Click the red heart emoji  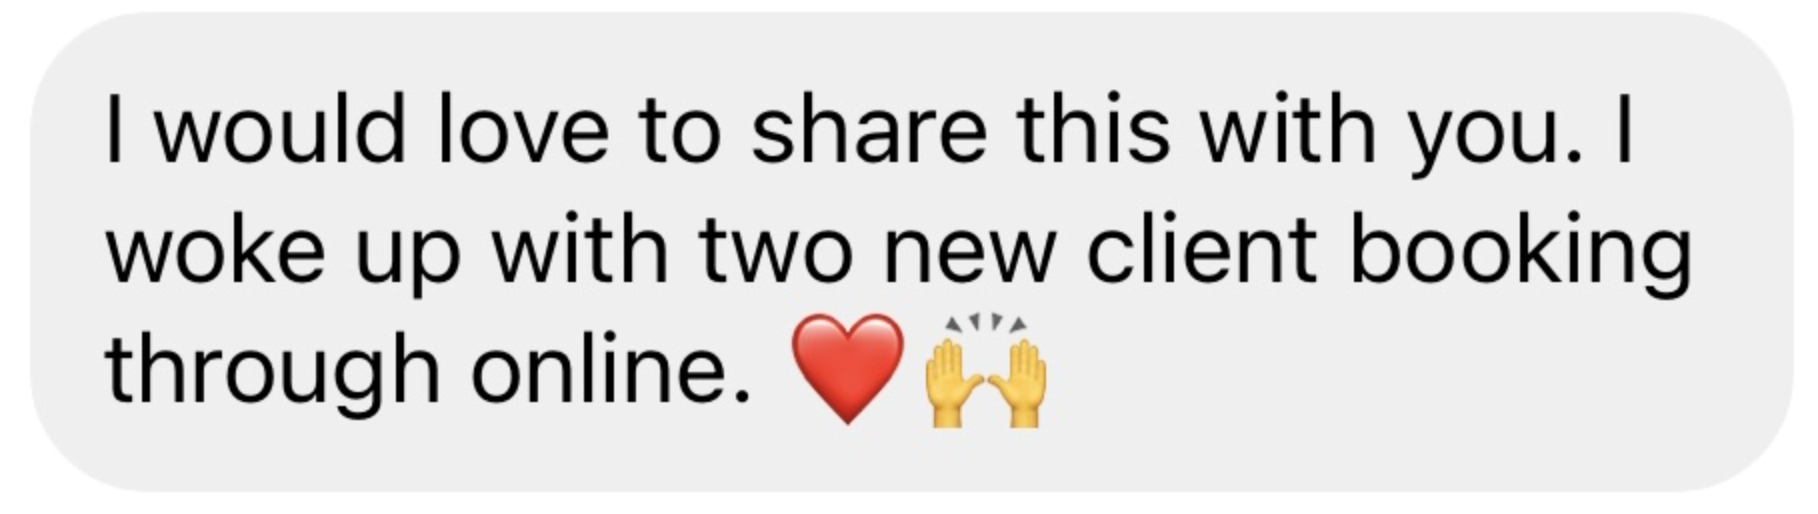(x=848, y=368)
